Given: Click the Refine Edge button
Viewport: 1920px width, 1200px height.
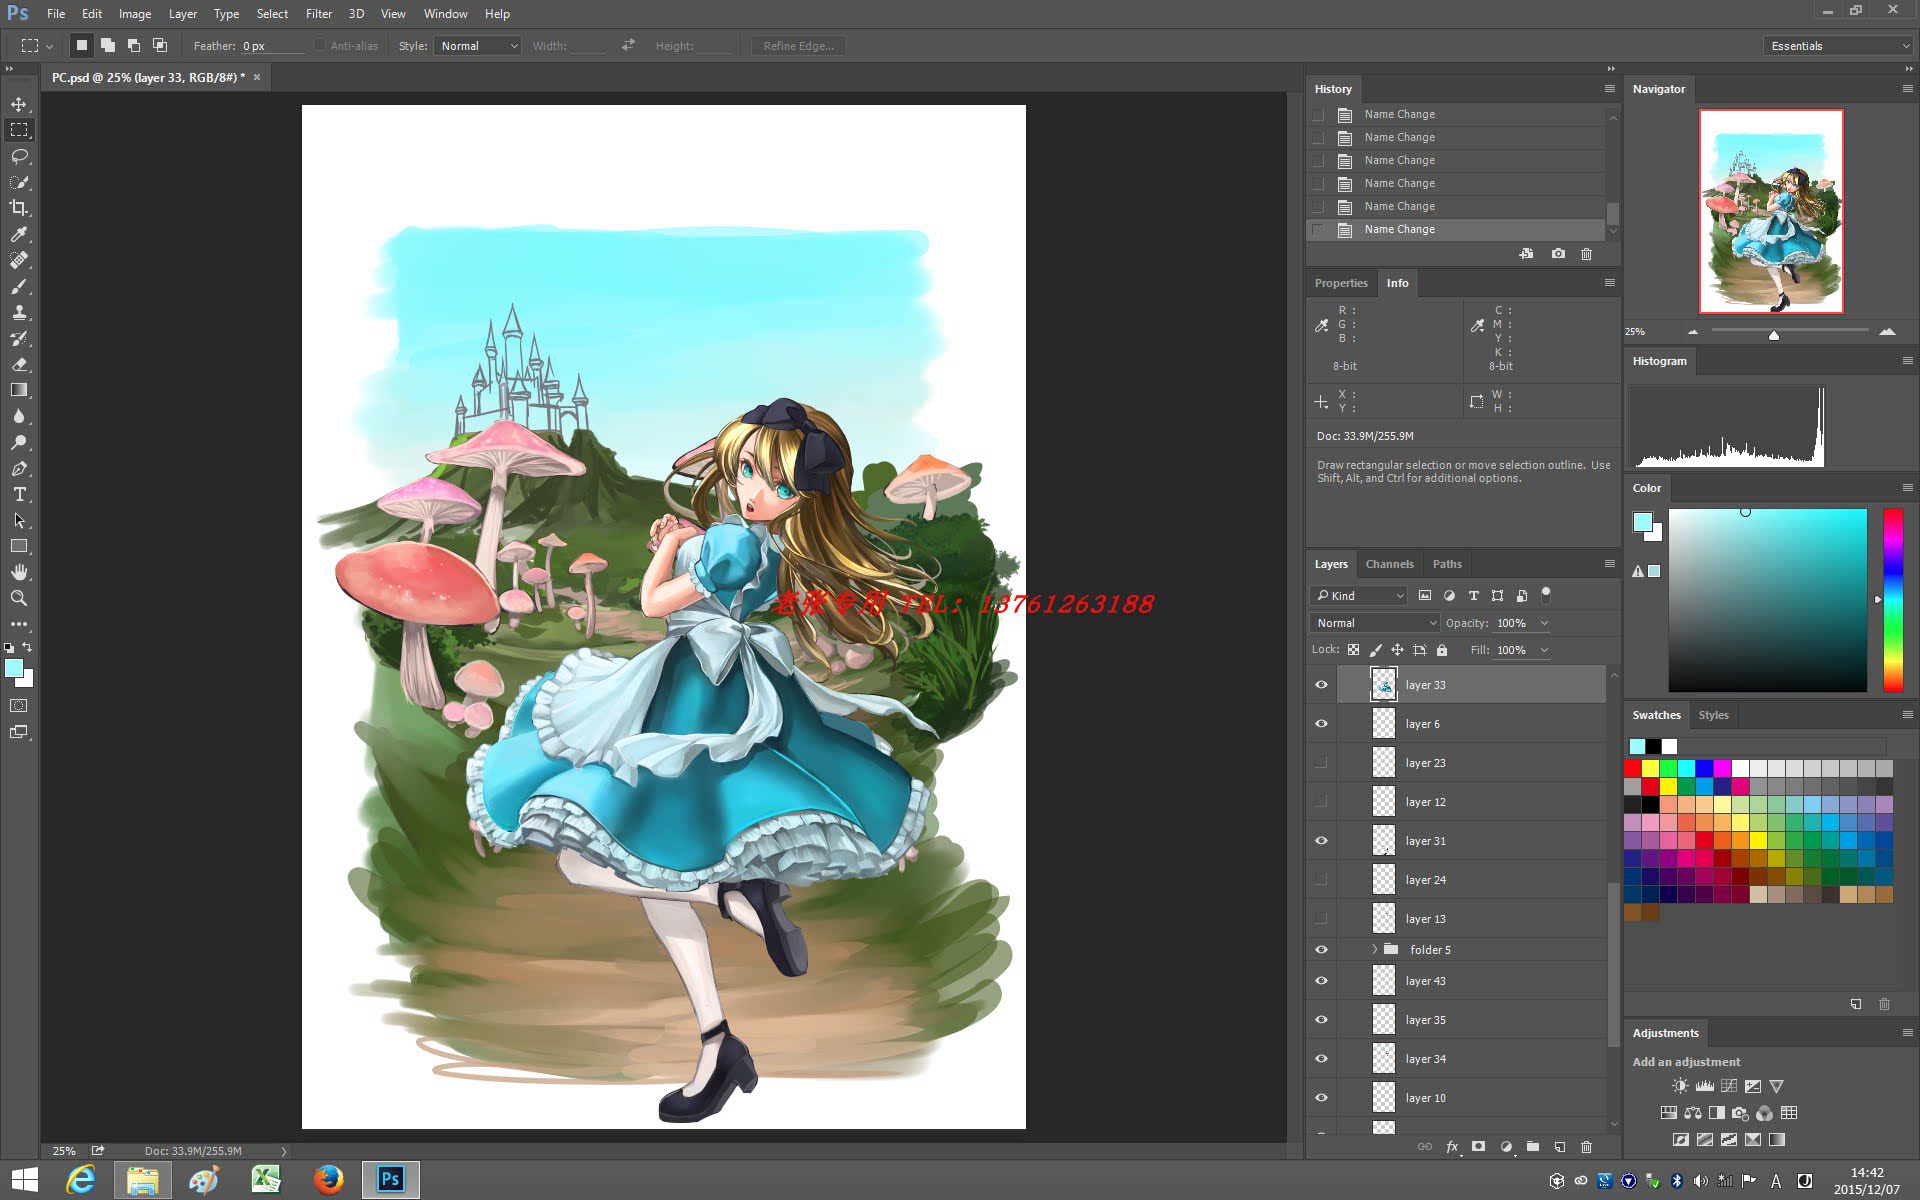Looking at the screenshot, I should tap(798, 46).
